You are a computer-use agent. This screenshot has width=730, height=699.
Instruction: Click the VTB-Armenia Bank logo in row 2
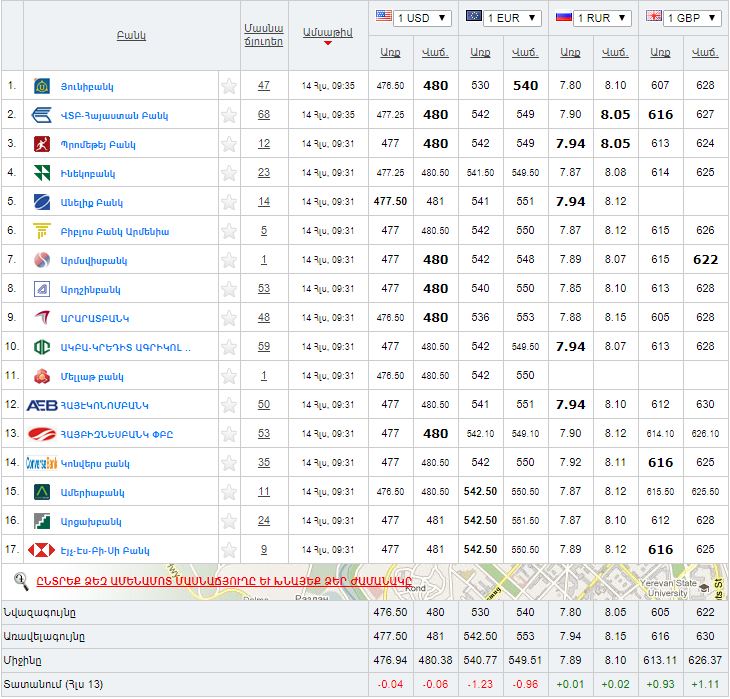[x=42, y=115]
